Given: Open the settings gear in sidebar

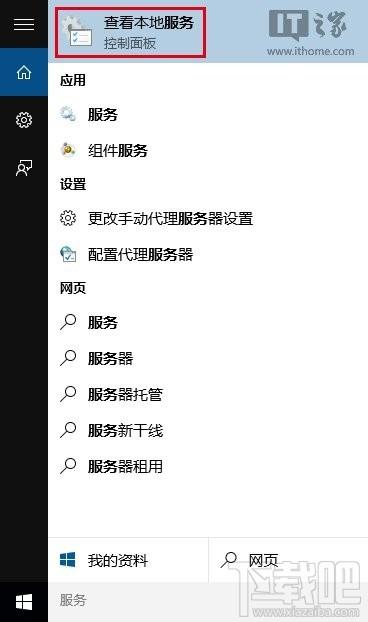Looking at the screenshot, I should (x=24, y=120).
